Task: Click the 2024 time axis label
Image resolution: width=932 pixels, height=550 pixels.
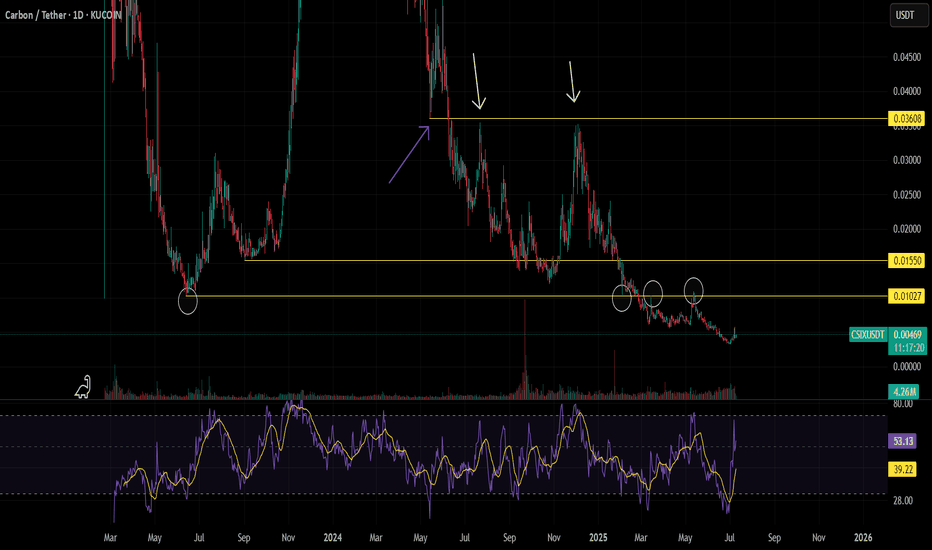Action: 333,538
